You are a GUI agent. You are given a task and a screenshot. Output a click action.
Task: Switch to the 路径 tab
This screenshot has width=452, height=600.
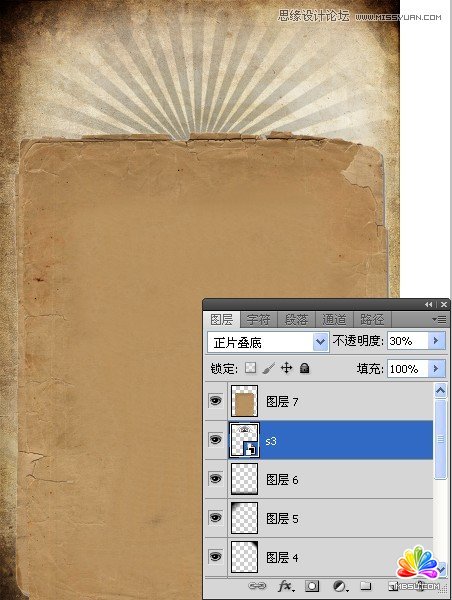372,319
